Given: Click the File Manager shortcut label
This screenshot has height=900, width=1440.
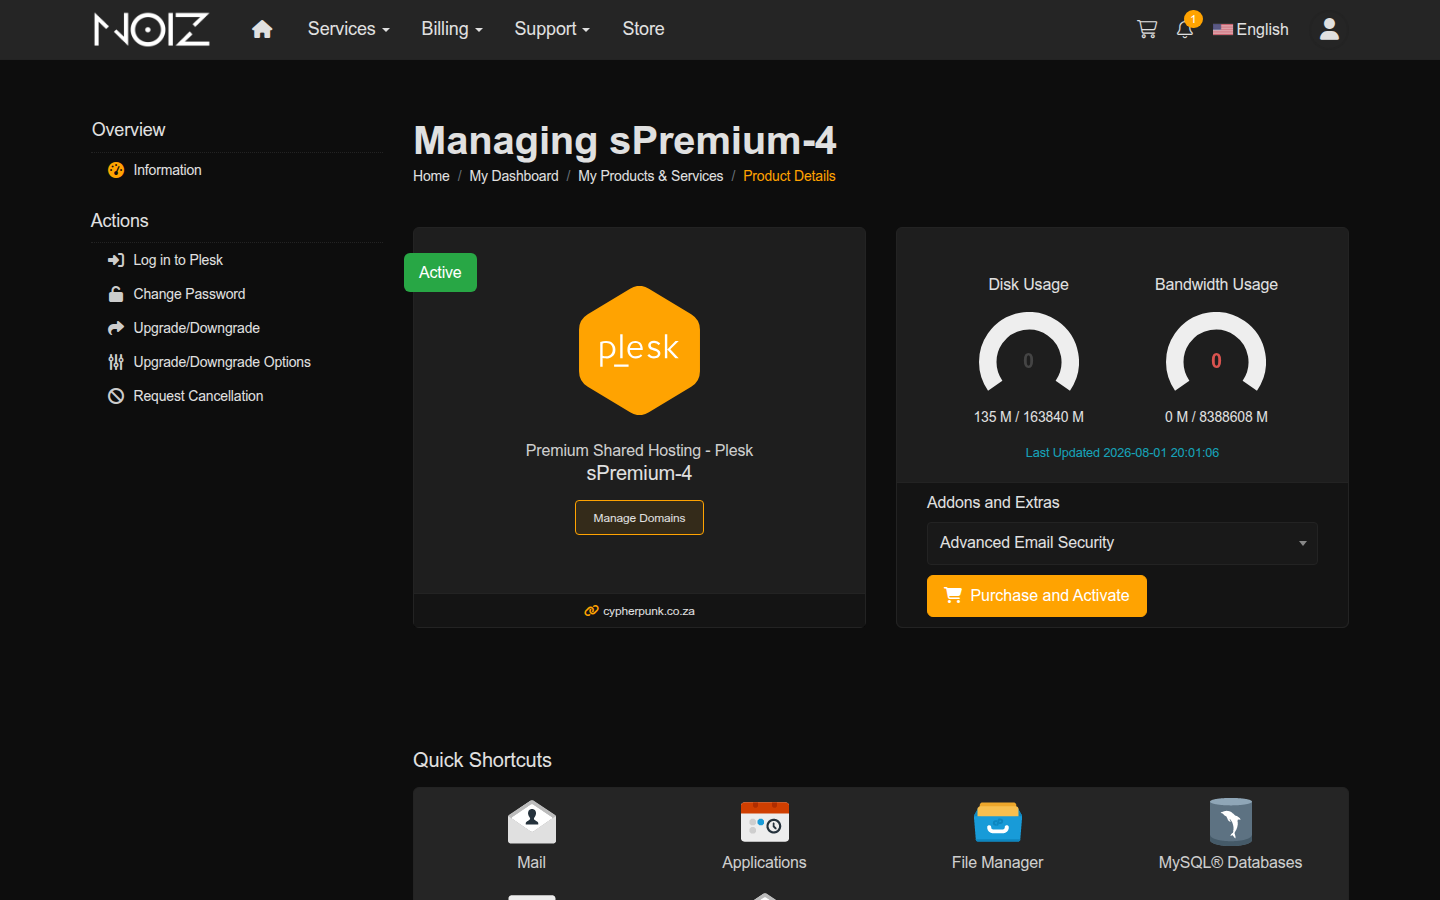Looking at the screenshot, I should click(998, 862).
